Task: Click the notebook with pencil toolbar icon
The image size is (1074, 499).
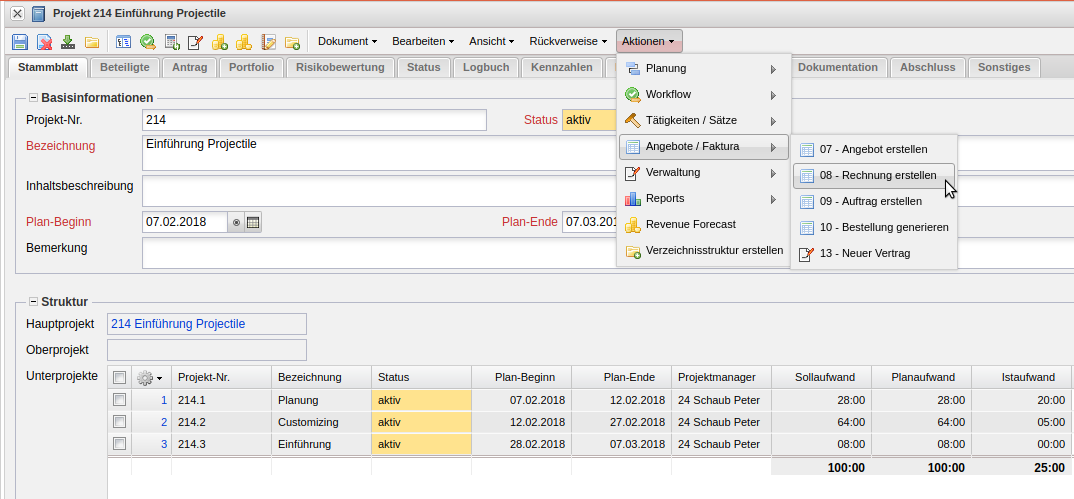Action: pos(268,42)
